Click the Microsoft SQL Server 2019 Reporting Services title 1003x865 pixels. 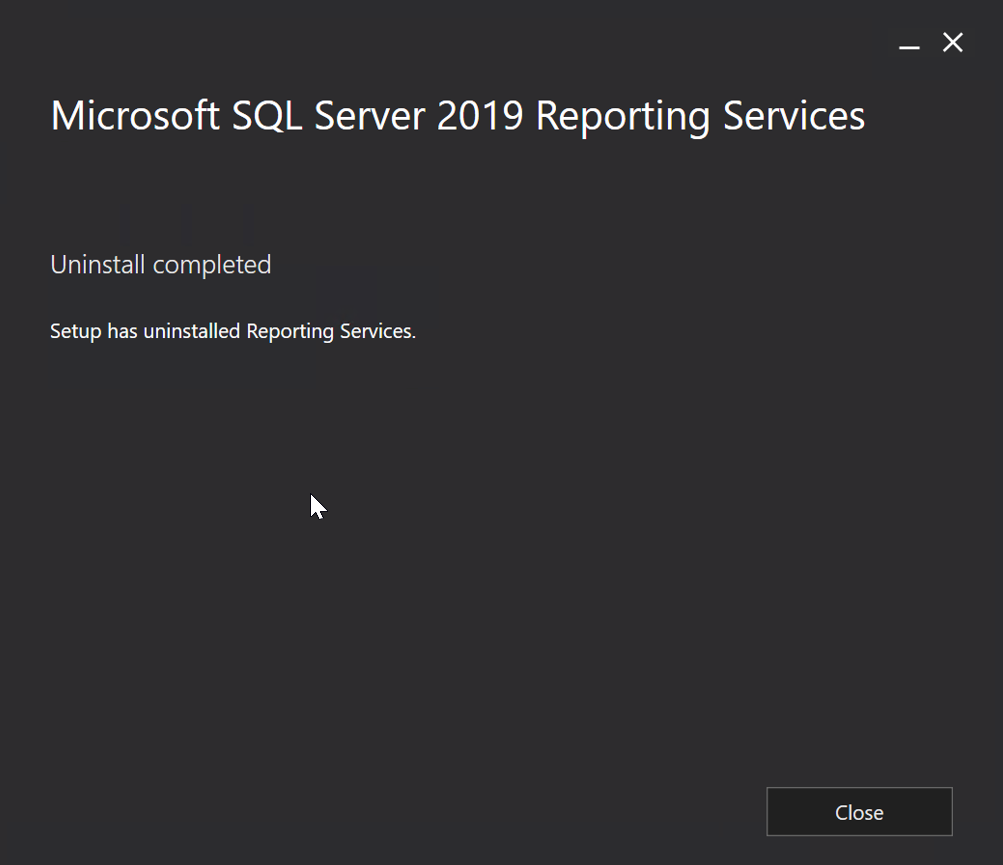pos(457,116)
